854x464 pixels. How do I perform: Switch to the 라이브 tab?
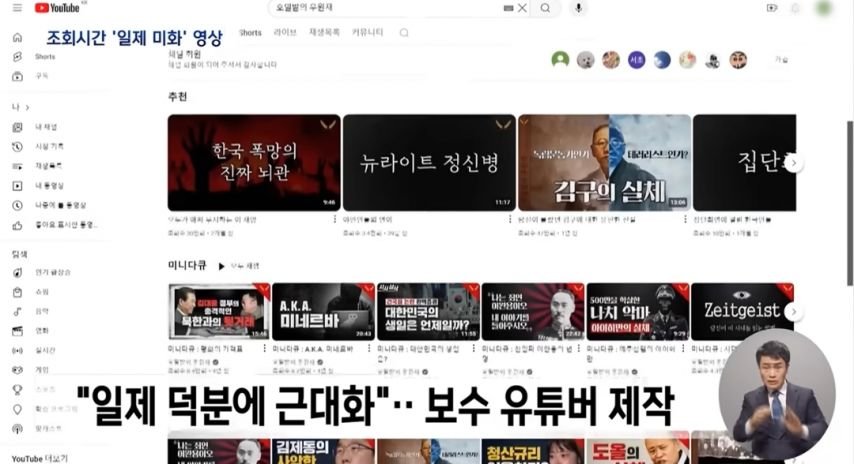click(285, 33)
